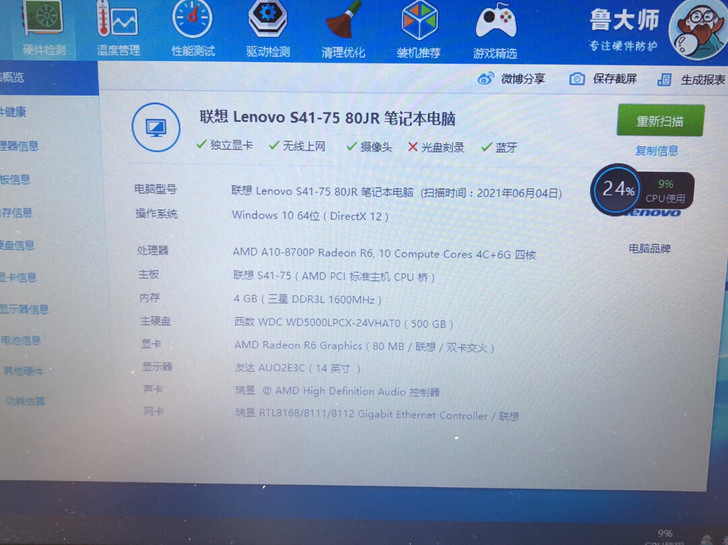Select 硬盘信息 in the sidebar
The width and height of the screenshot is (728, 545).
(17, 245)
